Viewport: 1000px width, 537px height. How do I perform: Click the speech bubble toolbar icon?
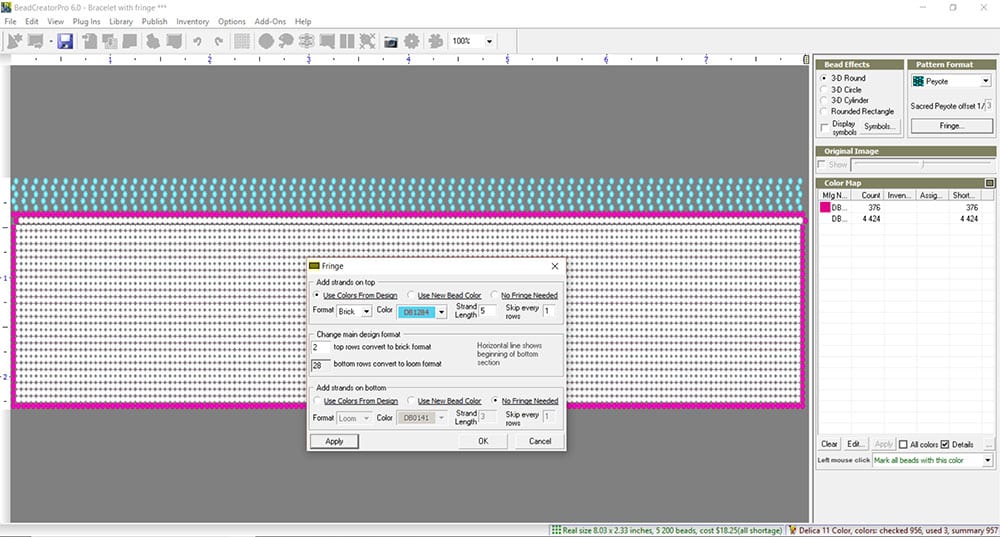coord(286,41)
